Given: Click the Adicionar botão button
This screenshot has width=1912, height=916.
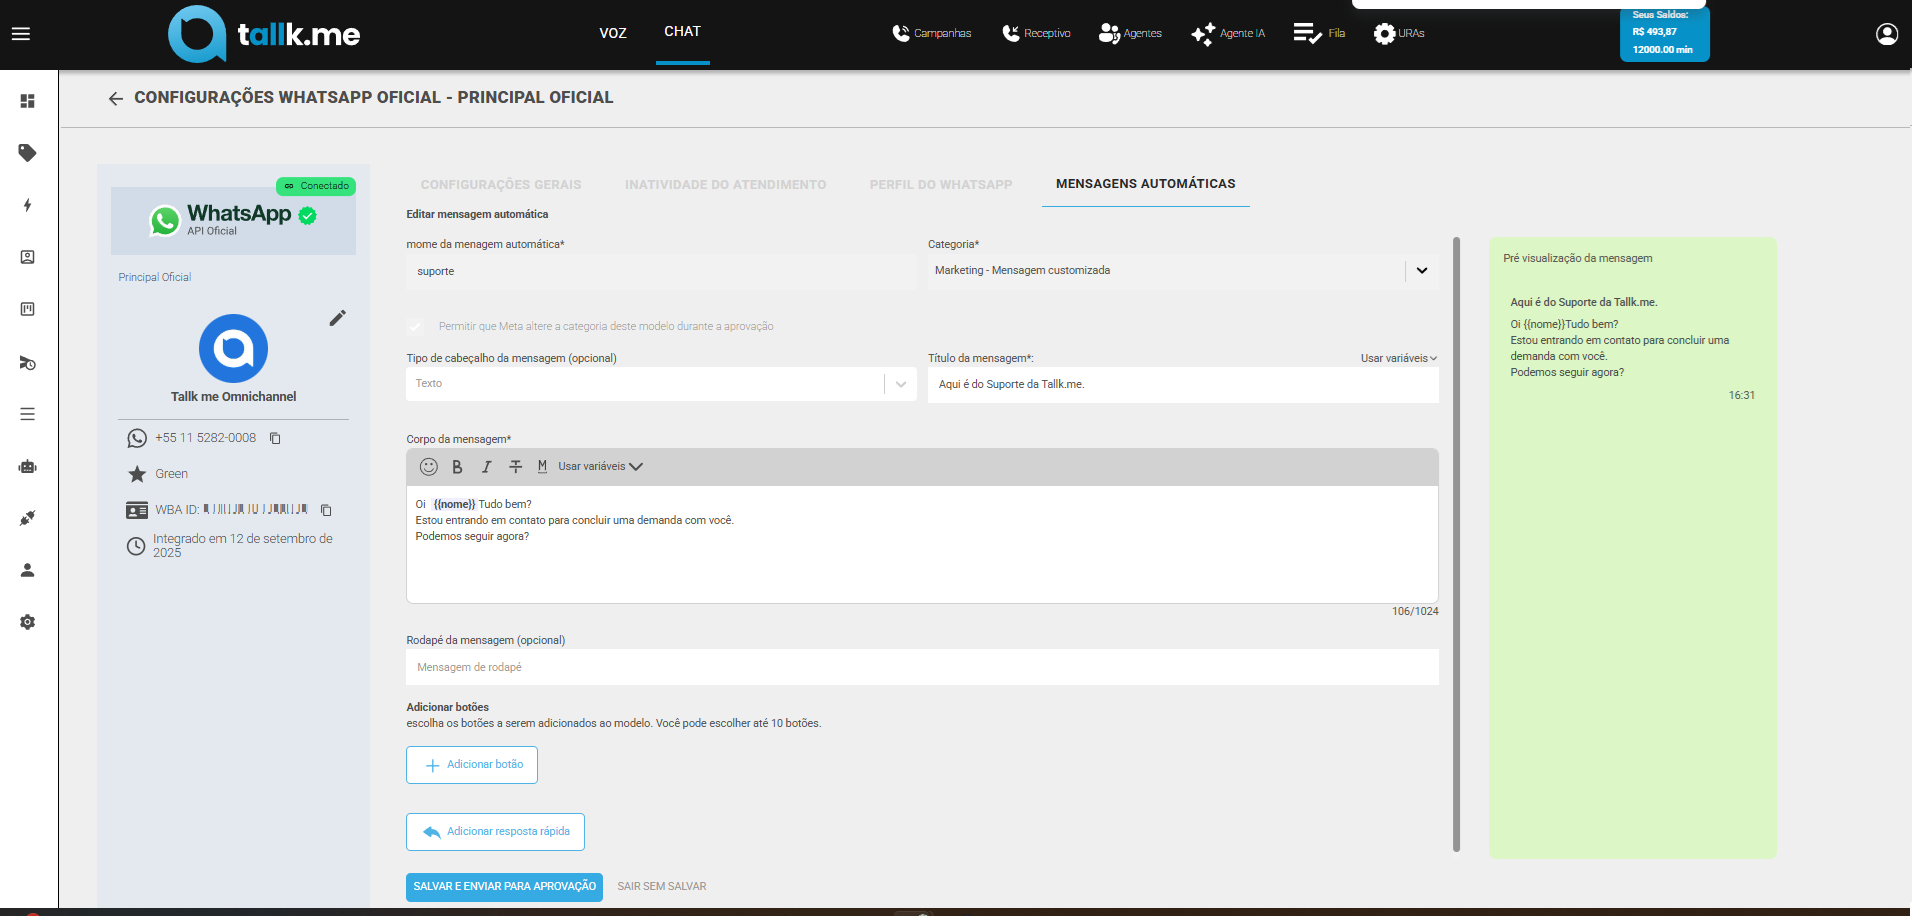Looking at the screenshot, I should (472, 765).
